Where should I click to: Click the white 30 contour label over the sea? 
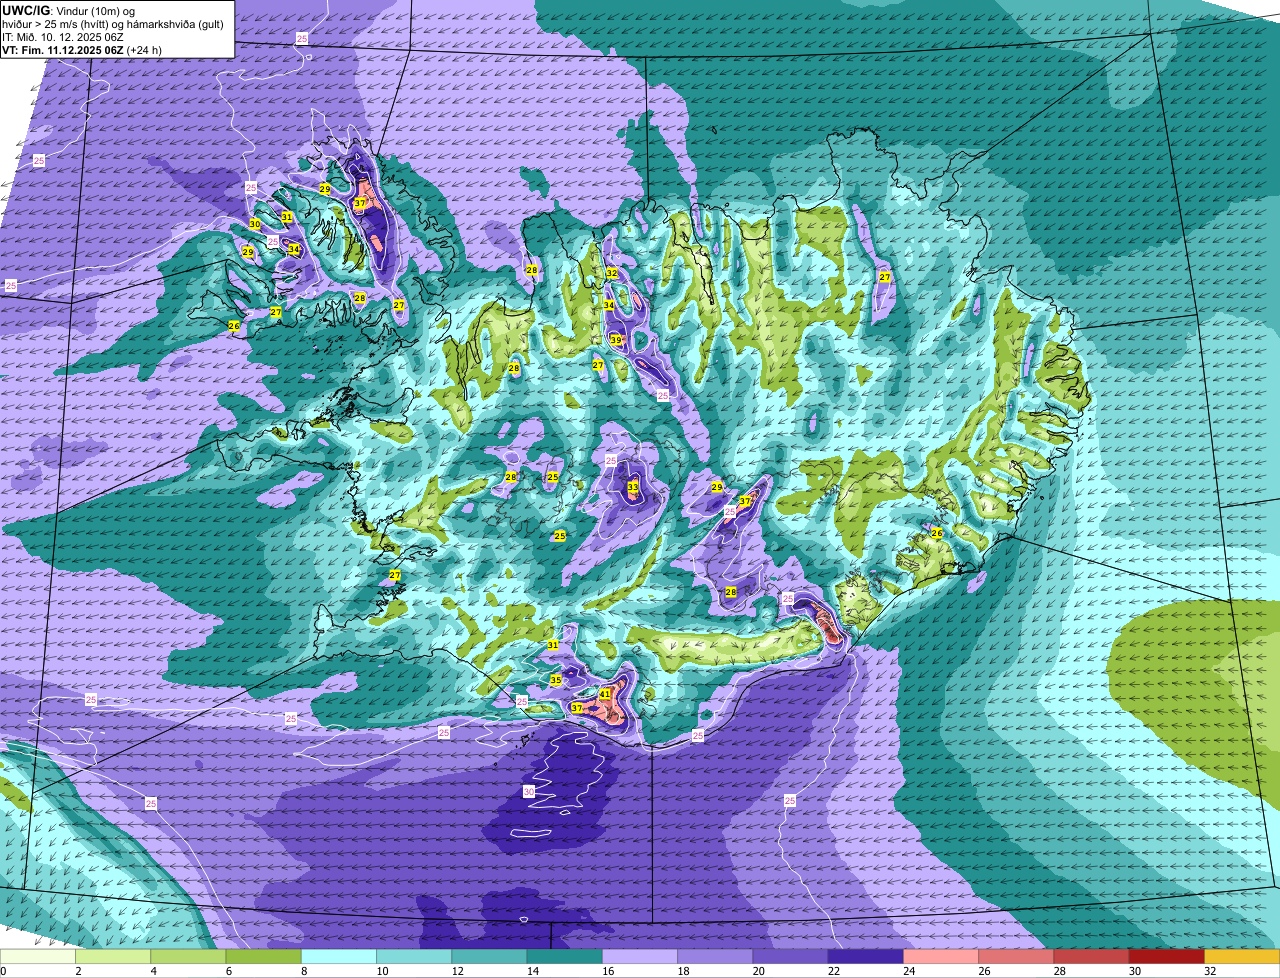pos(529,791)
